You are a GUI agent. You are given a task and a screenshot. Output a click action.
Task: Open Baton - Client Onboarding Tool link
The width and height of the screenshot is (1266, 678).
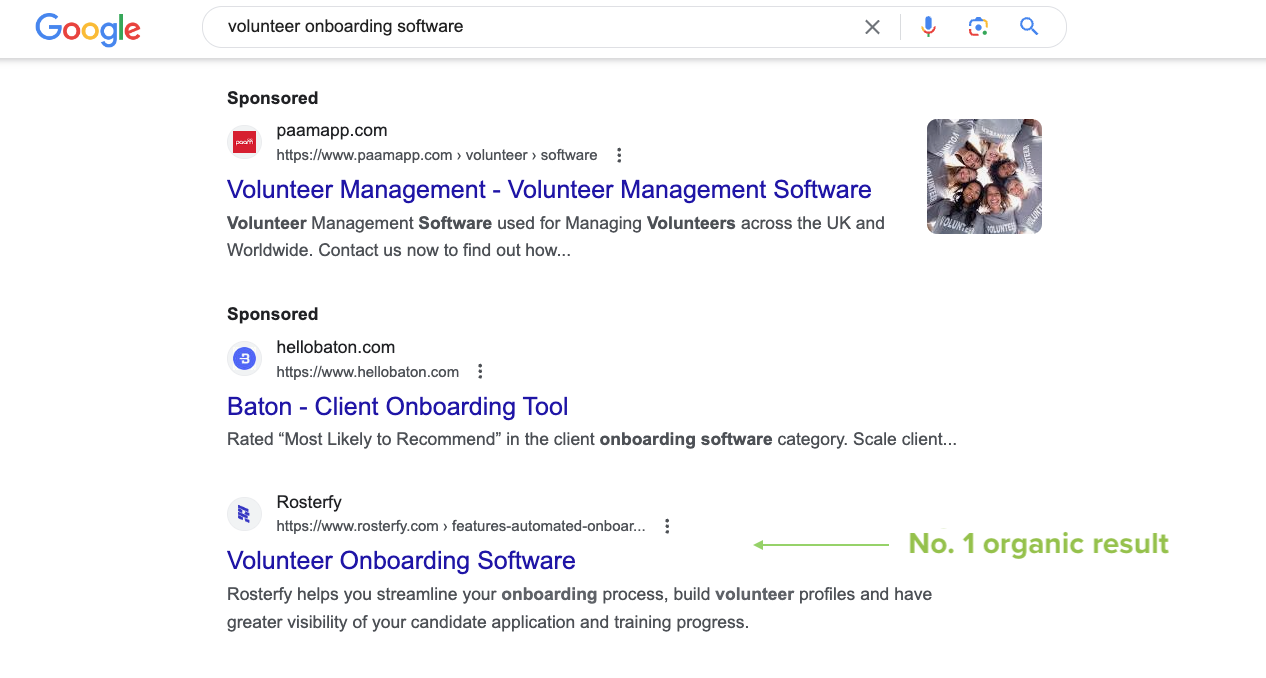tap(397, 407)
